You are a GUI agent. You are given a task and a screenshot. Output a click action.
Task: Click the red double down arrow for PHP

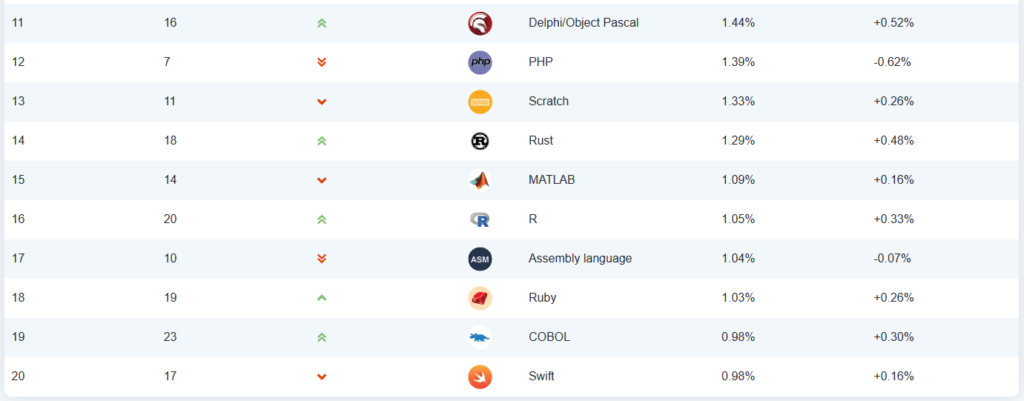click(x=321, y=63)
